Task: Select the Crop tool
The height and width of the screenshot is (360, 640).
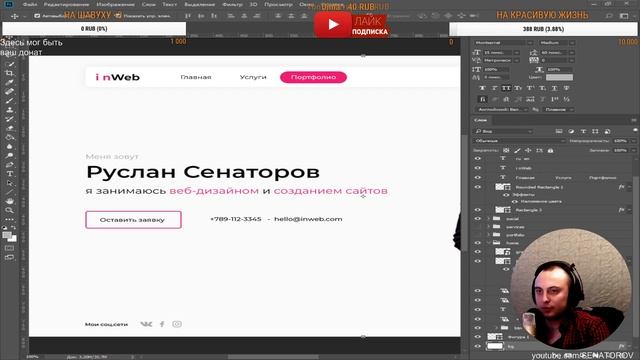Action: click(x=9, y=73)
